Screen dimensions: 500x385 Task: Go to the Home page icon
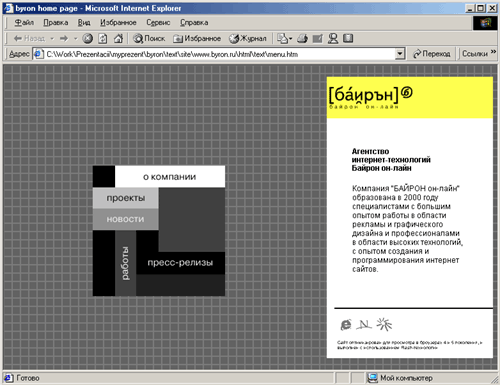click(x=118, y=39)
